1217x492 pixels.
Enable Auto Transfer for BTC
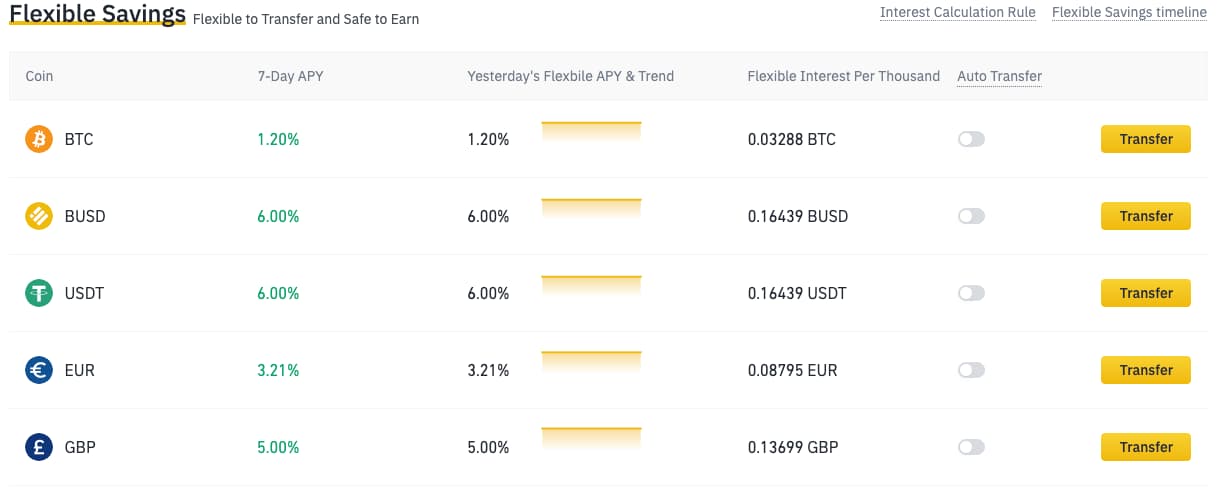point(971,139)
